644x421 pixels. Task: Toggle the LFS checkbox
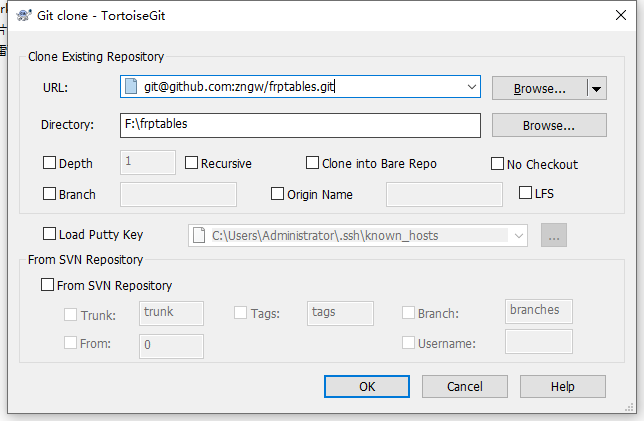526,193
